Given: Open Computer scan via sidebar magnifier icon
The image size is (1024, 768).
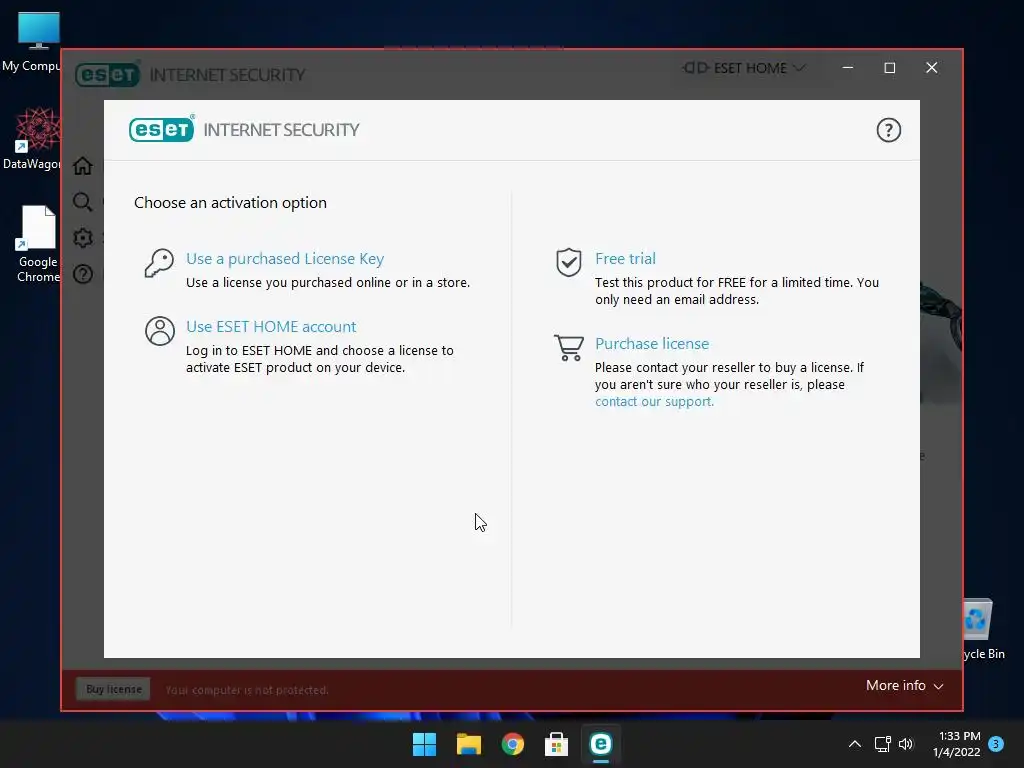Looking at the screenshot, I should click(x=82, y=202).
